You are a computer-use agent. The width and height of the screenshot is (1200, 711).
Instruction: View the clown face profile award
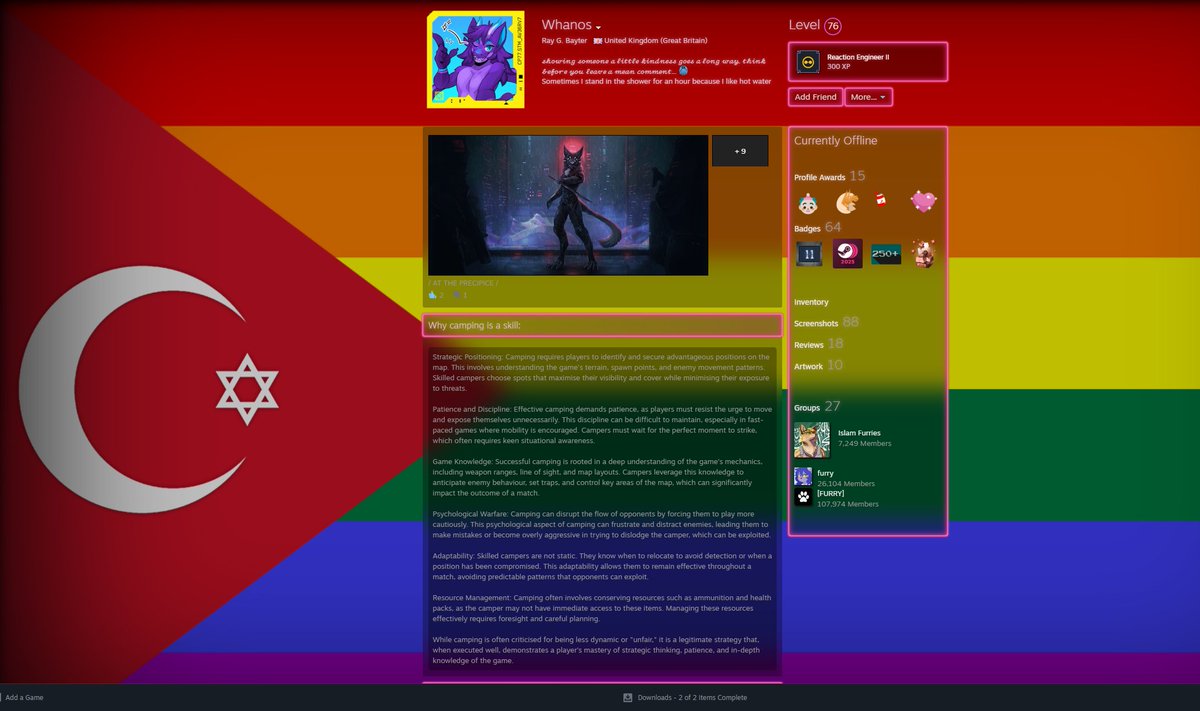808,203
